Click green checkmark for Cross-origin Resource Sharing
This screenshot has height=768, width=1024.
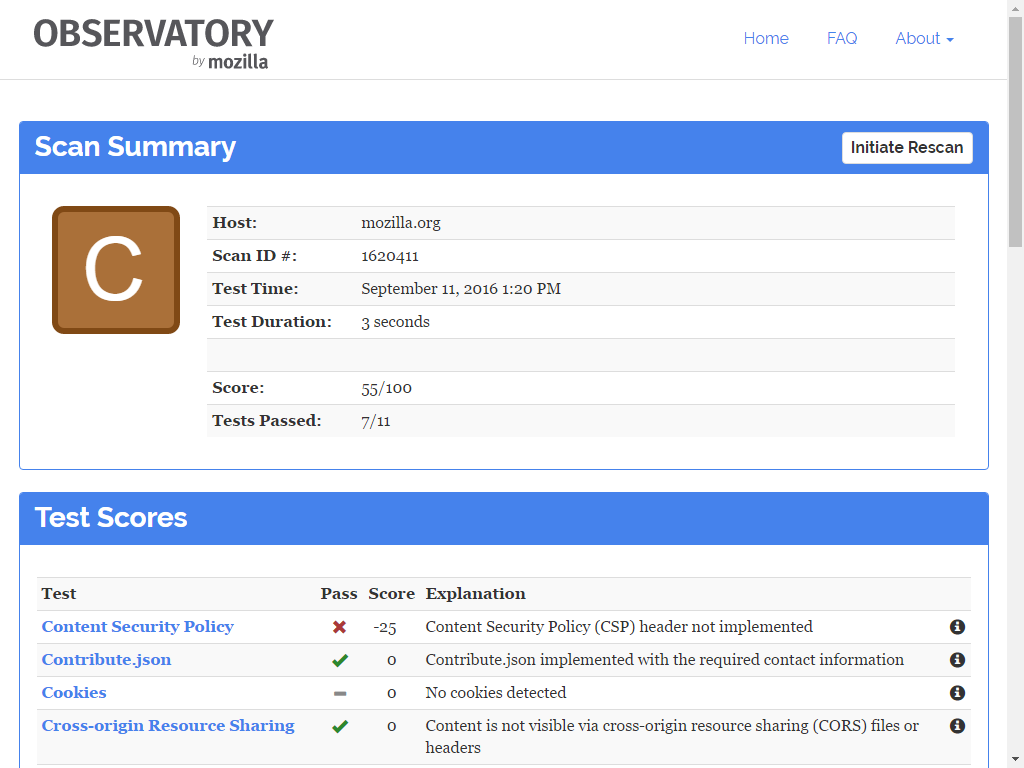click(x=340, y=726)
